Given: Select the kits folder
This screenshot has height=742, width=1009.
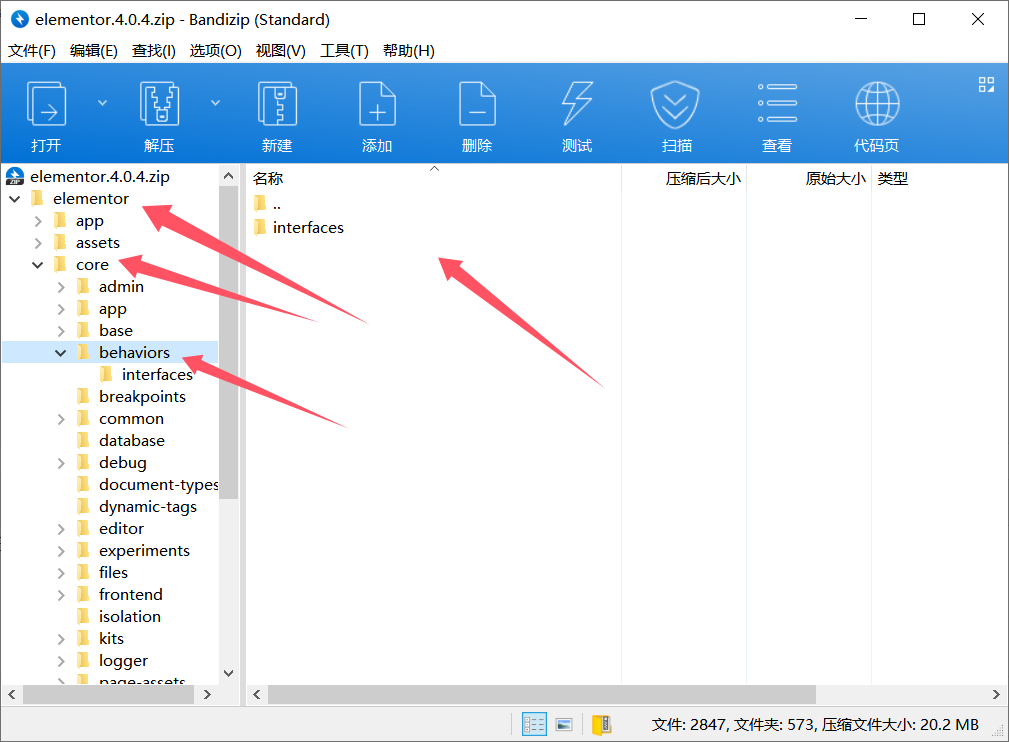Looking at the screenshot, I should (111, 638).
